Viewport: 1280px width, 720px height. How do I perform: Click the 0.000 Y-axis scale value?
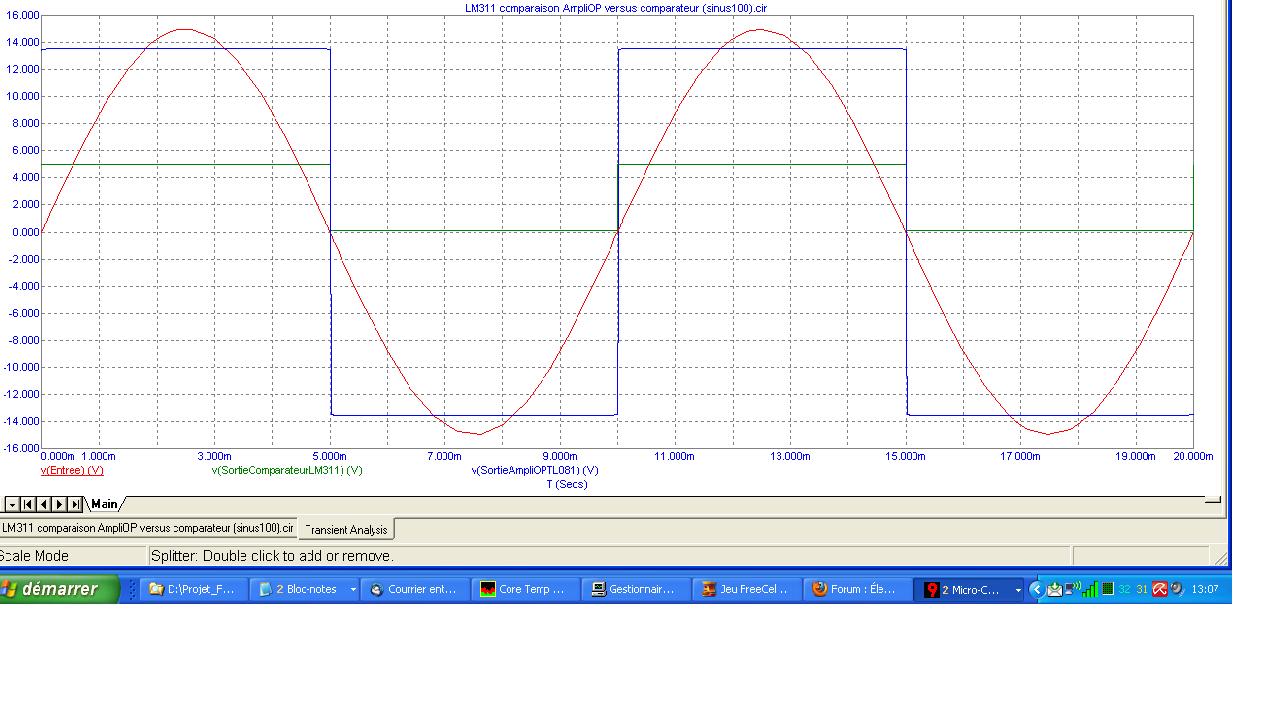click(x=24, y=232)
